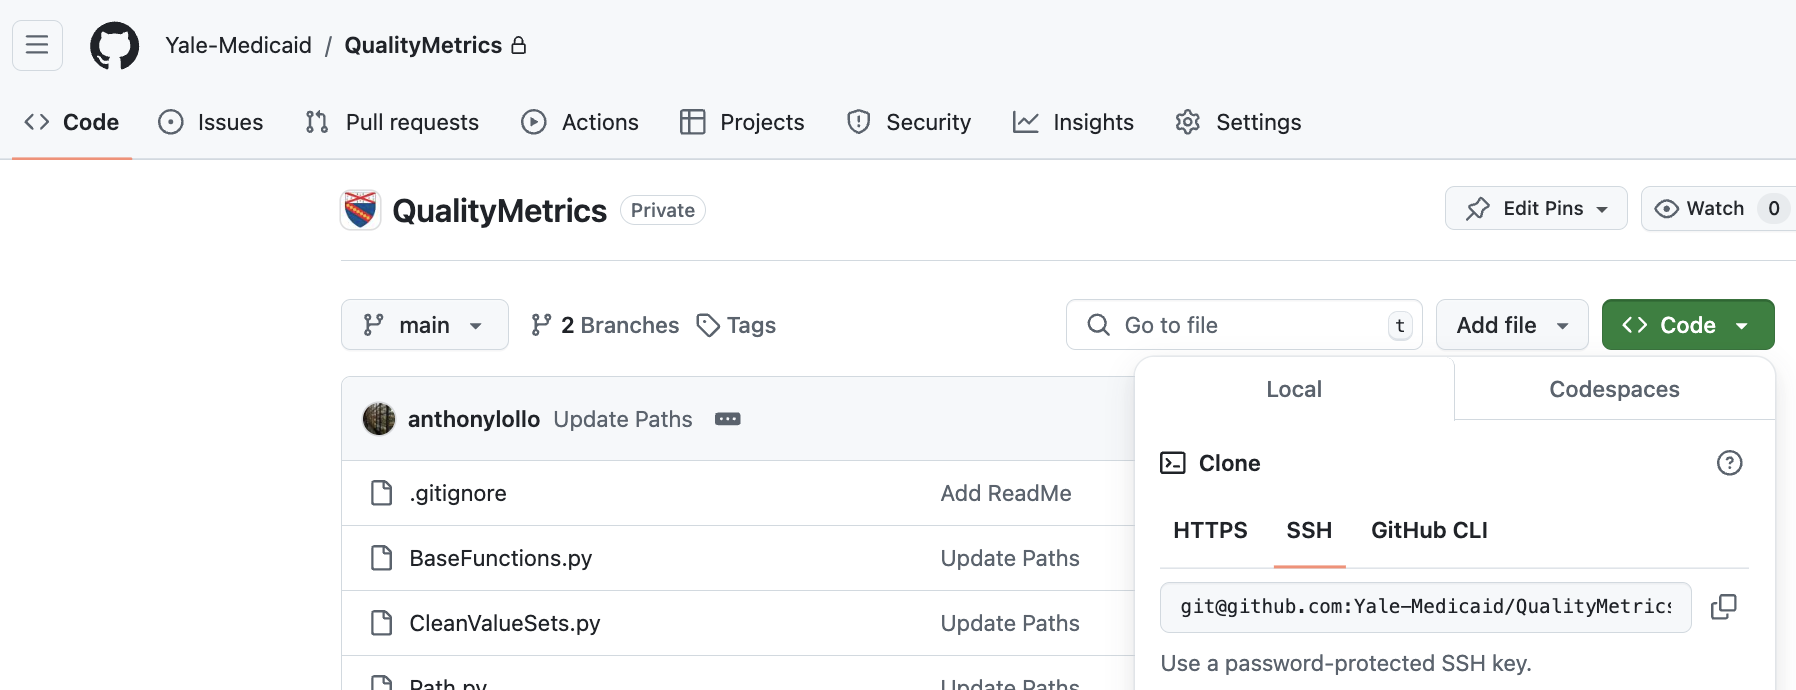Viewport: 1796px width, 690px height.
Task: Open CleanValueSets.py file
Action: [505, 623]
